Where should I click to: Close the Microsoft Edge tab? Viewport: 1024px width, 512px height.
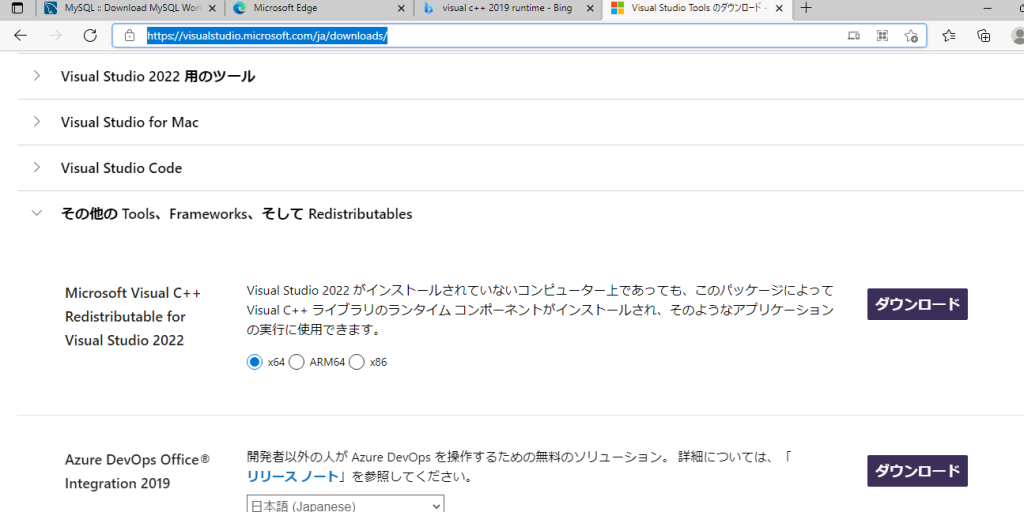(x=401, y=8)
